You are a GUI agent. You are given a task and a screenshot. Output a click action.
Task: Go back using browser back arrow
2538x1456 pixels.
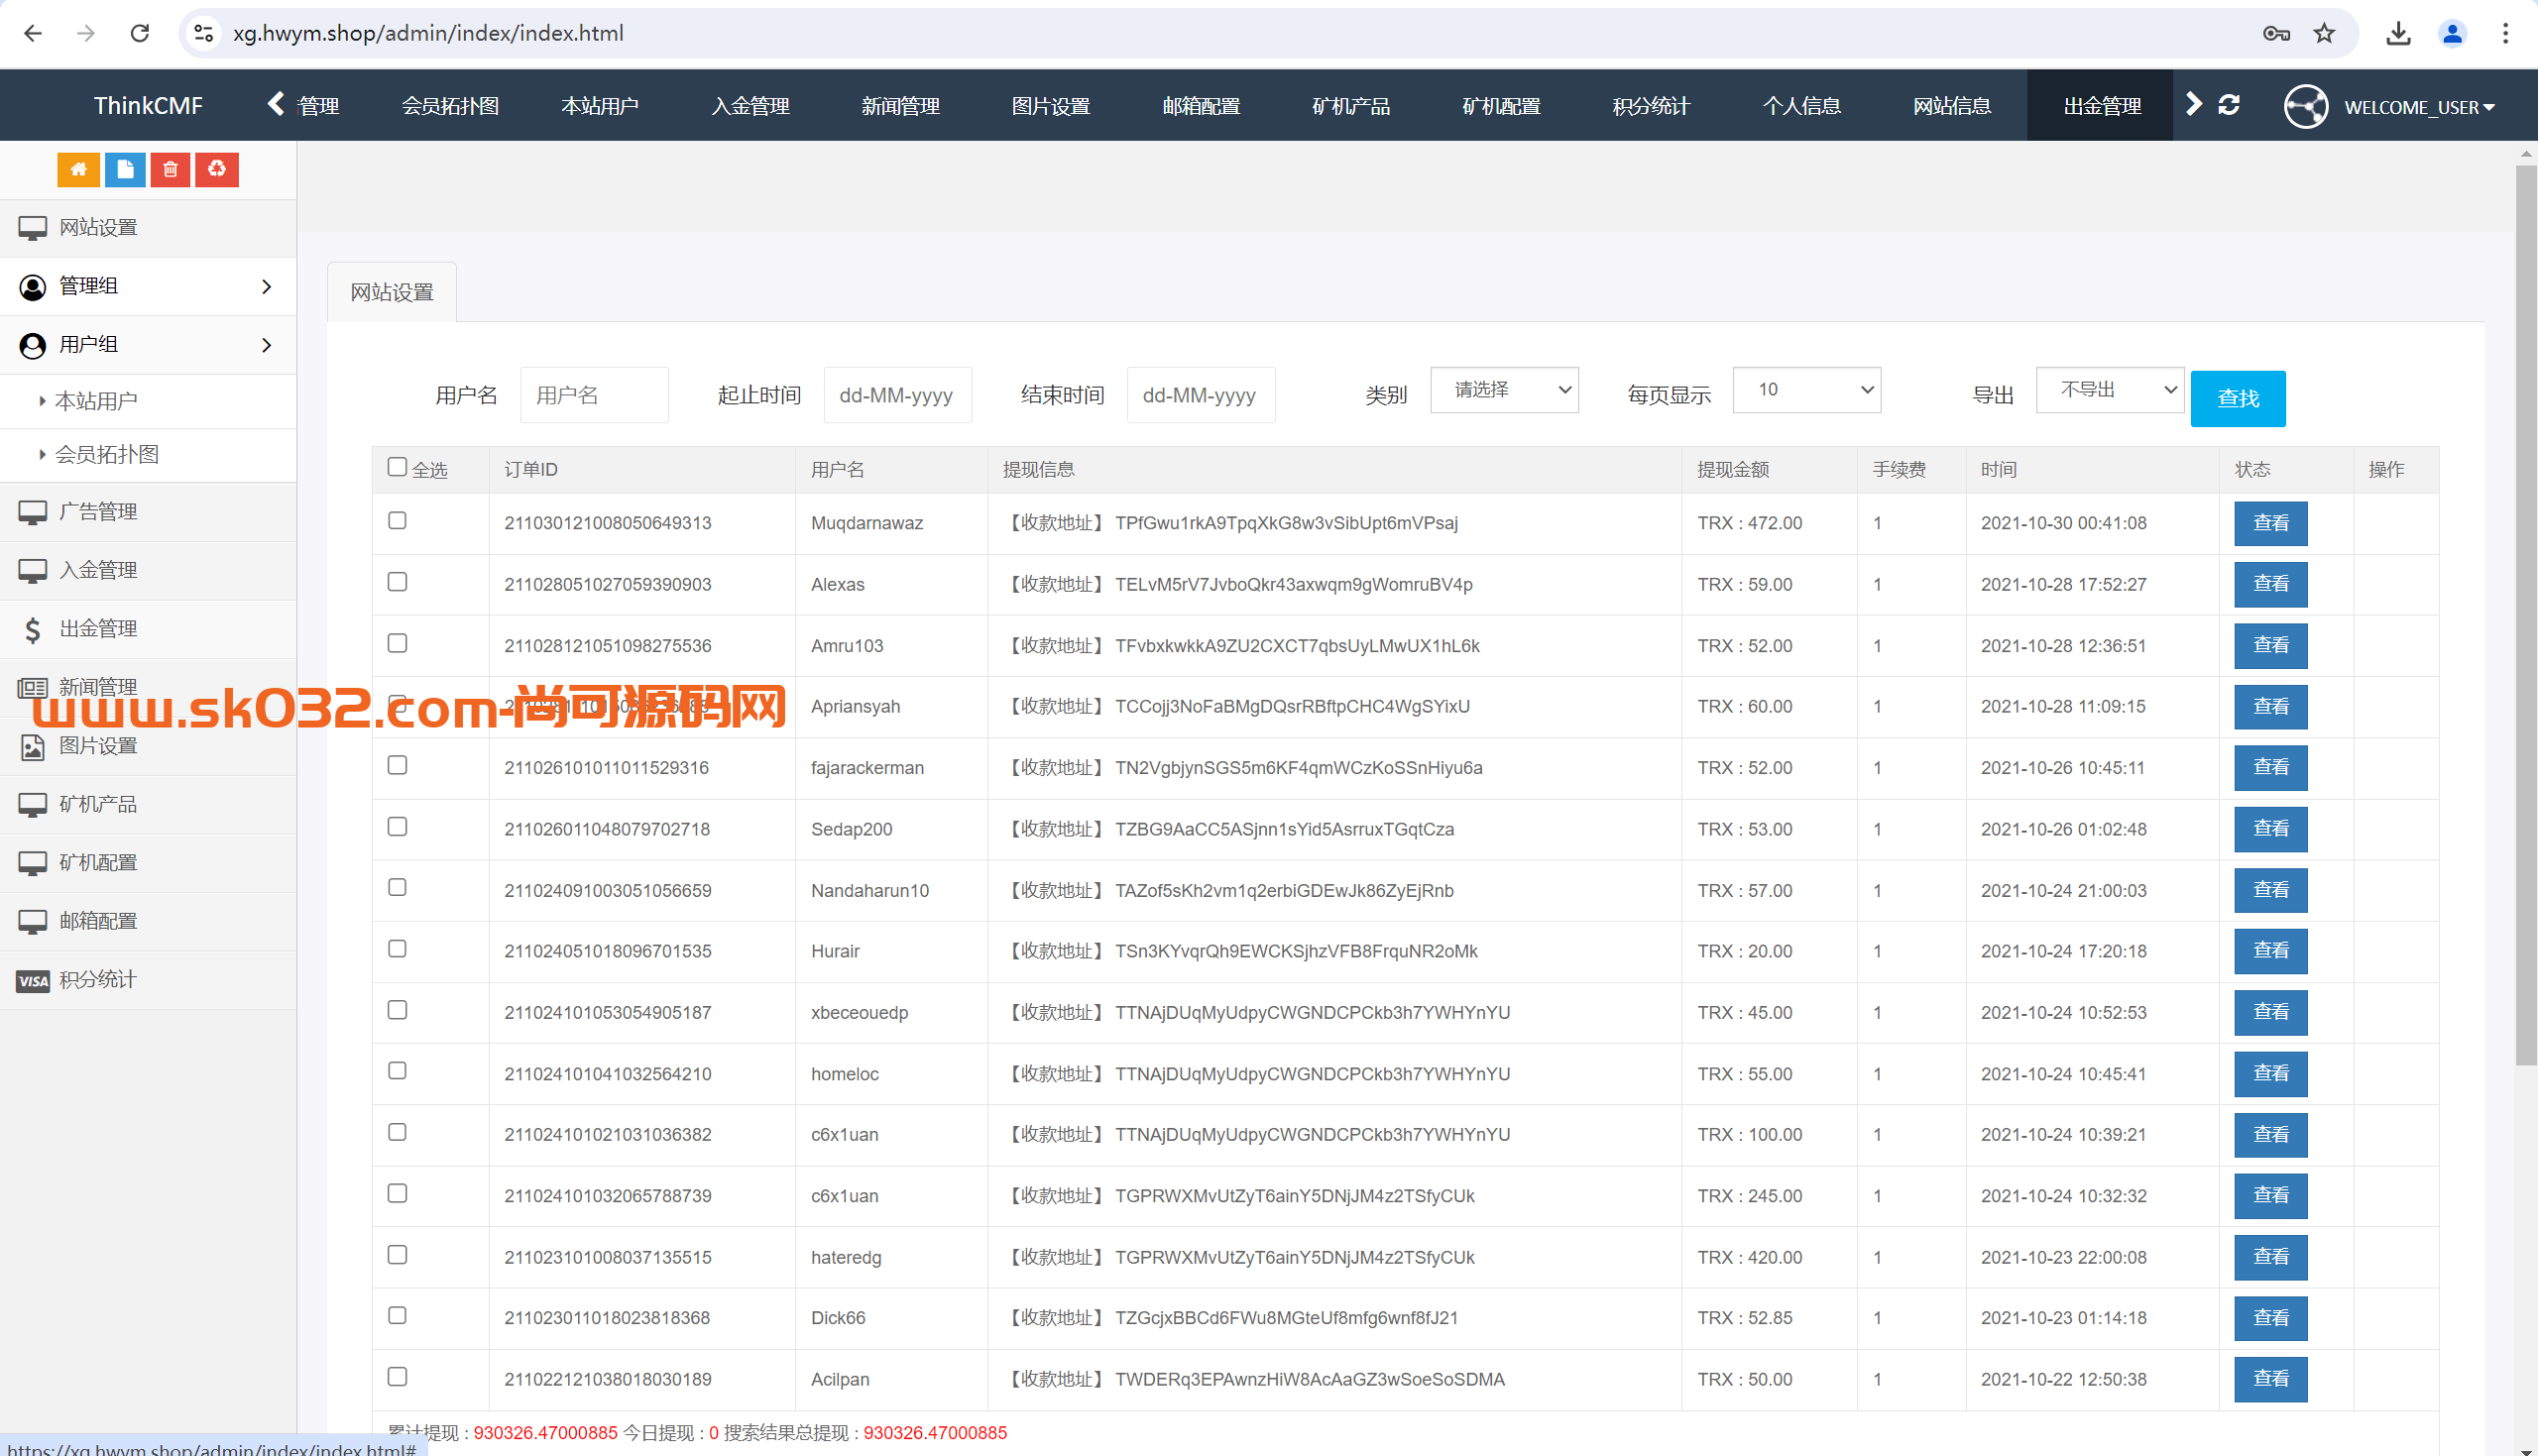click(x=33, y=33)
